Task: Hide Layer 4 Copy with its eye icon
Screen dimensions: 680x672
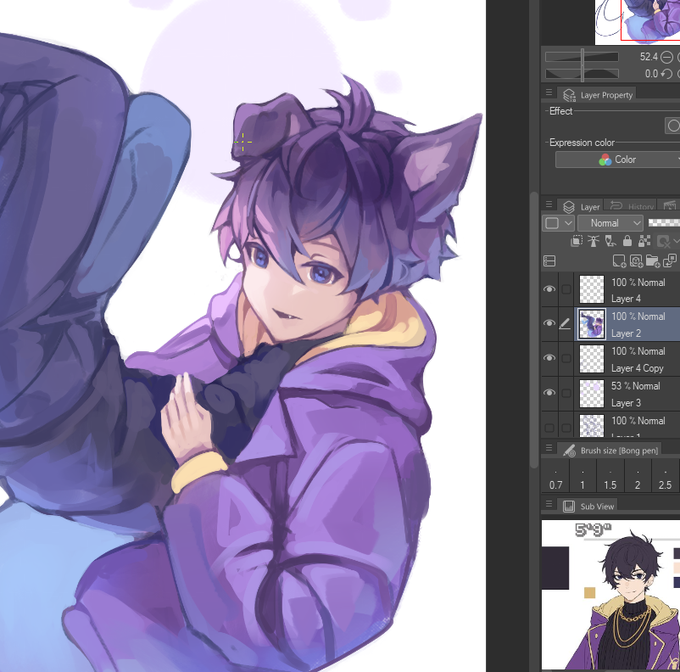Action: pyautogui.click(x=549, y=358)
